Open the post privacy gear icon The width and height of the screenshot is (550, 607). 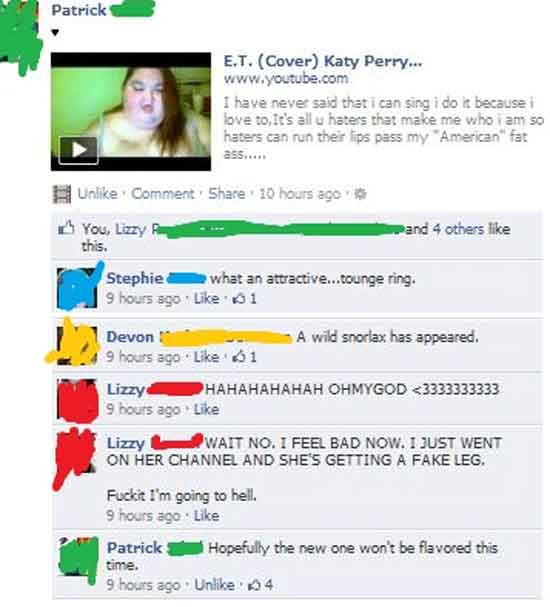[x=360, y=194]
